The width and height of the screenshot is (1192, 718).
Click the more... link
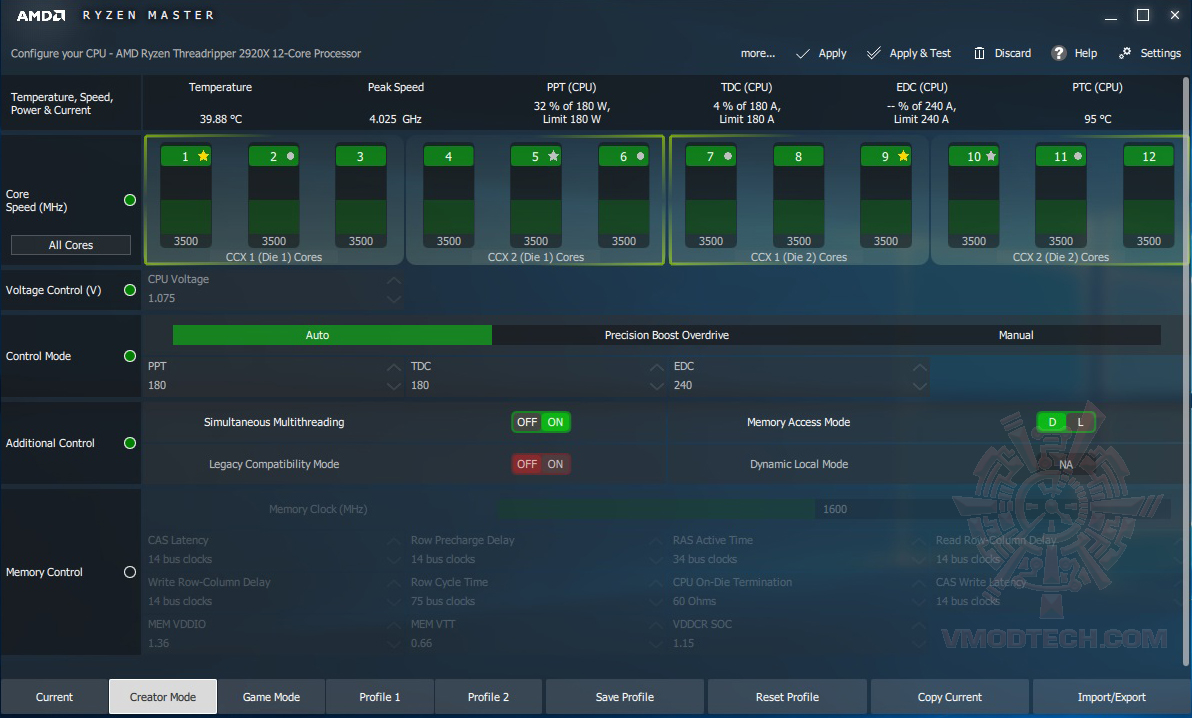(758, 53)
